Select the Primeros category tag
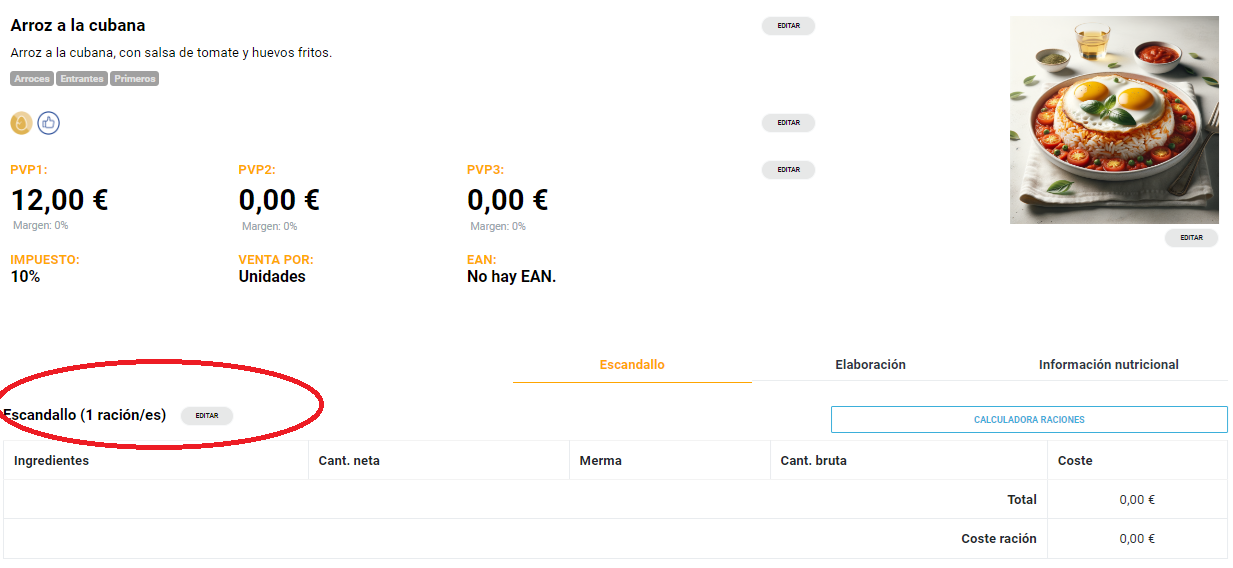Screen dimensions: 1233x568 [x=135, y=79]
